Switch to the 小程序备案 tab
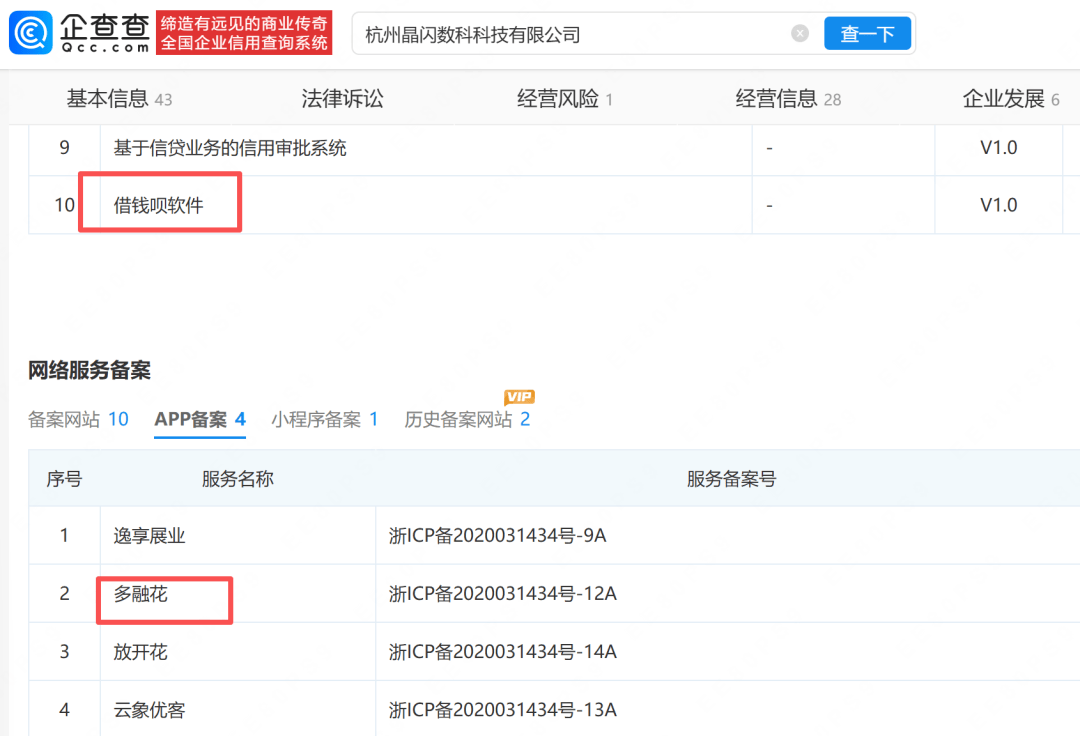This screenshot has height=736, width=1080. (x=324, y=419)
